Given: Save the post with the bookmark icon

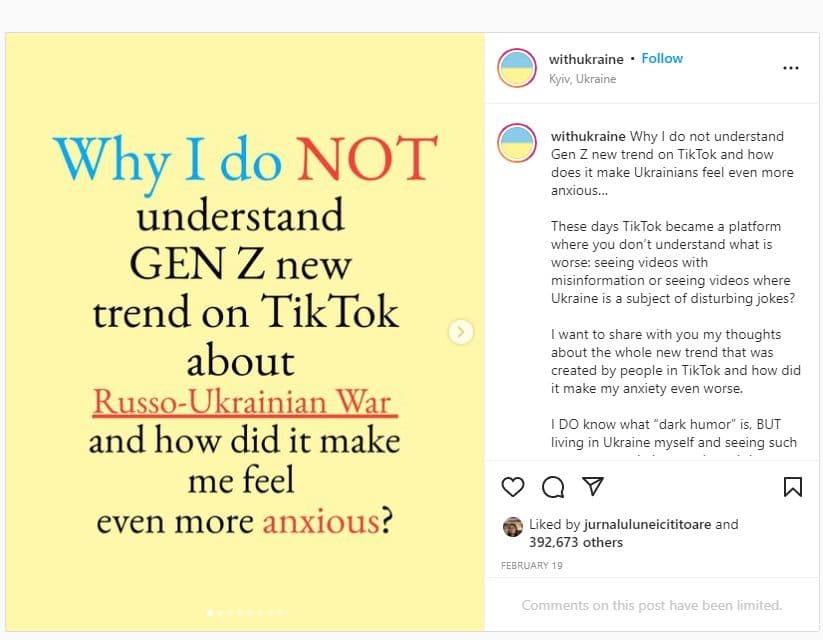Looking at the screenshot, I should [792, 487].
